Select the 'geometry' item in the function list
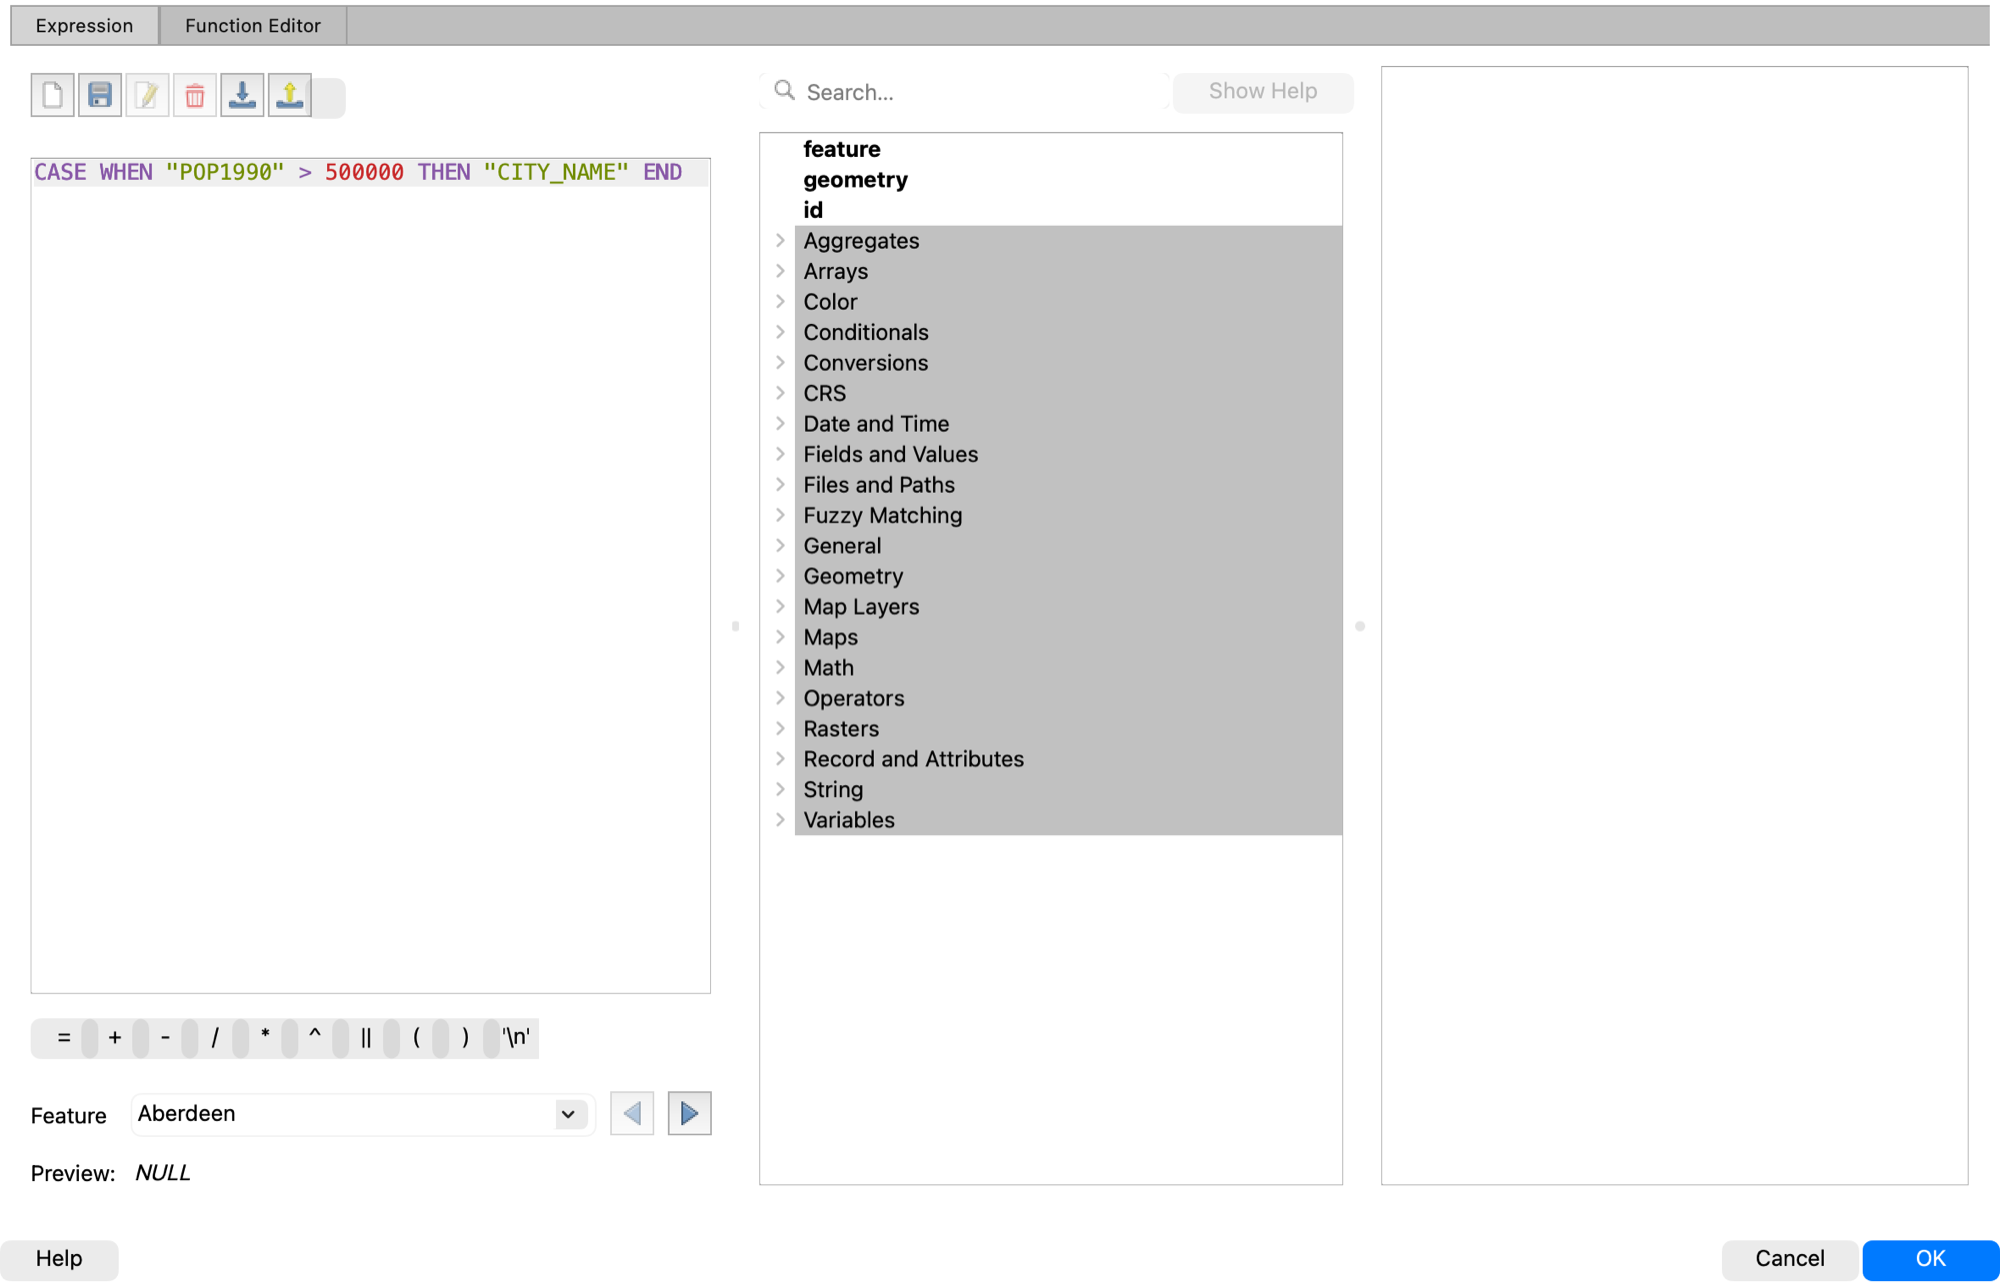 tap(1068, 180)
